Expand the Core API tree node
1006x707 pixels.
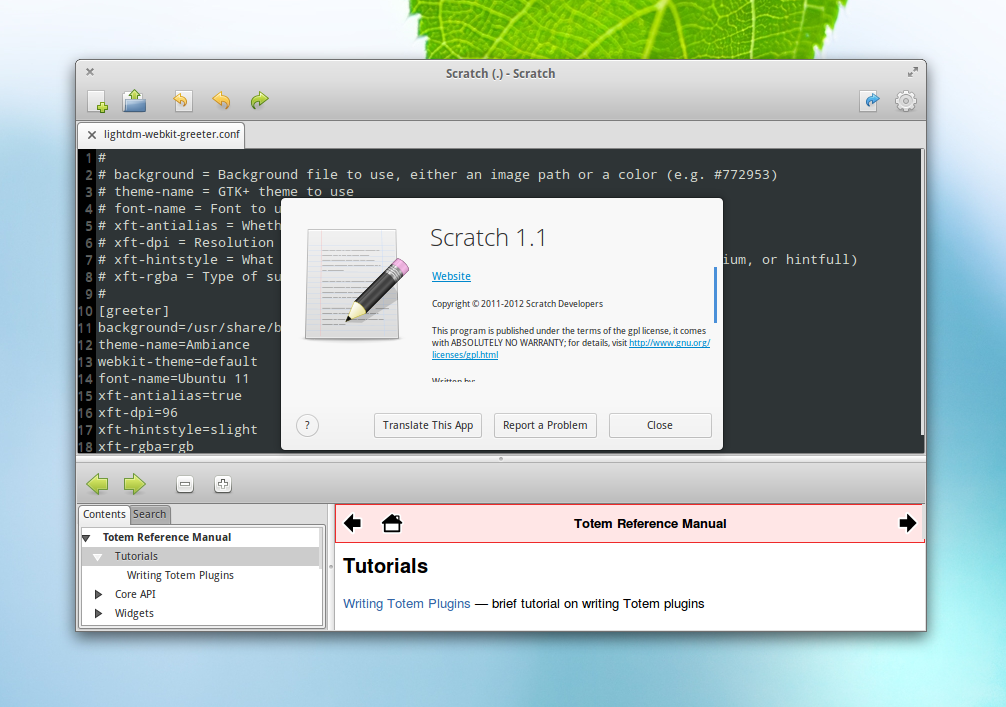(x=98, y=595)
